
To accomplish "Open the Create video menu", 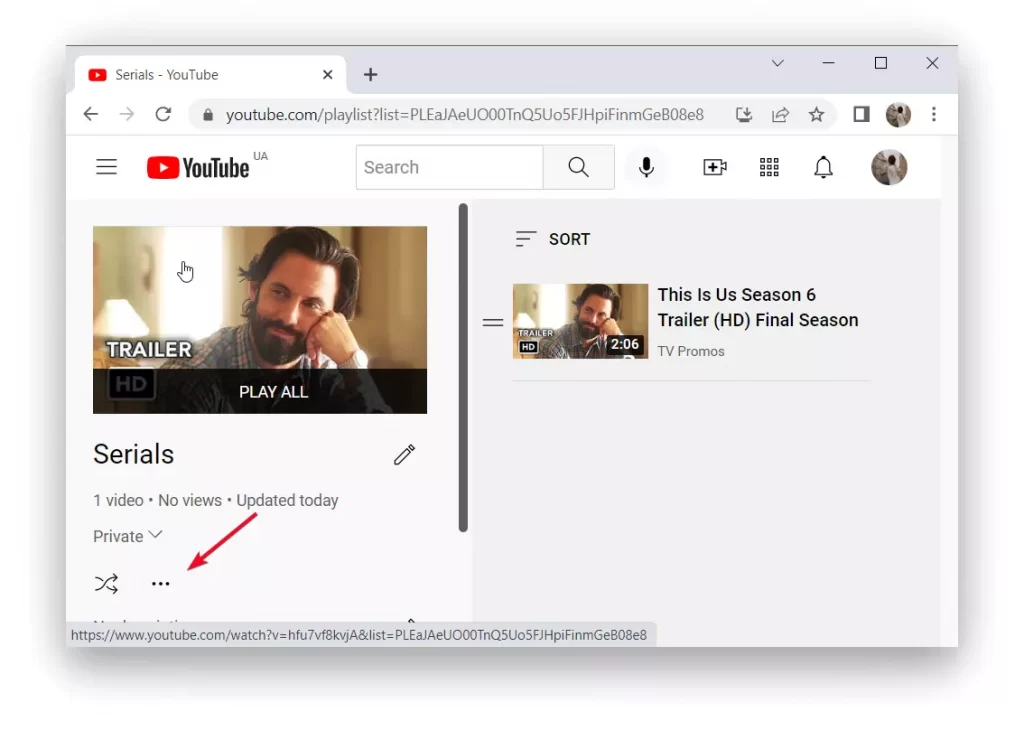I will pos(715,167).
